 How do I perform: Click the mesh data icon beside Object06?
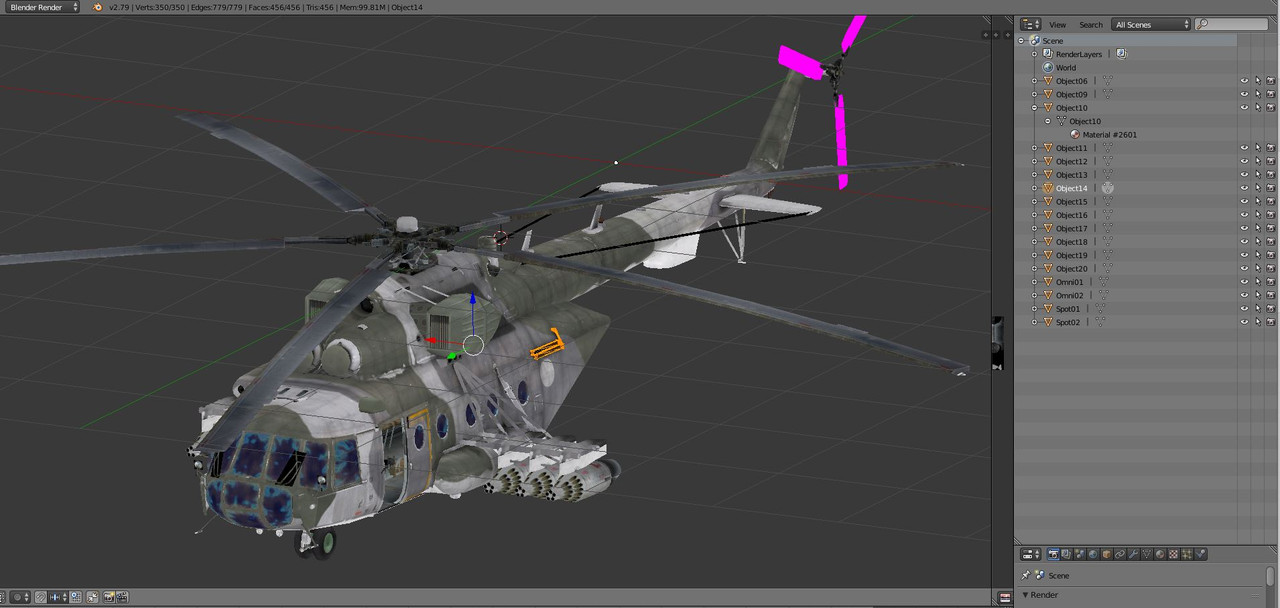[1108, 81]
